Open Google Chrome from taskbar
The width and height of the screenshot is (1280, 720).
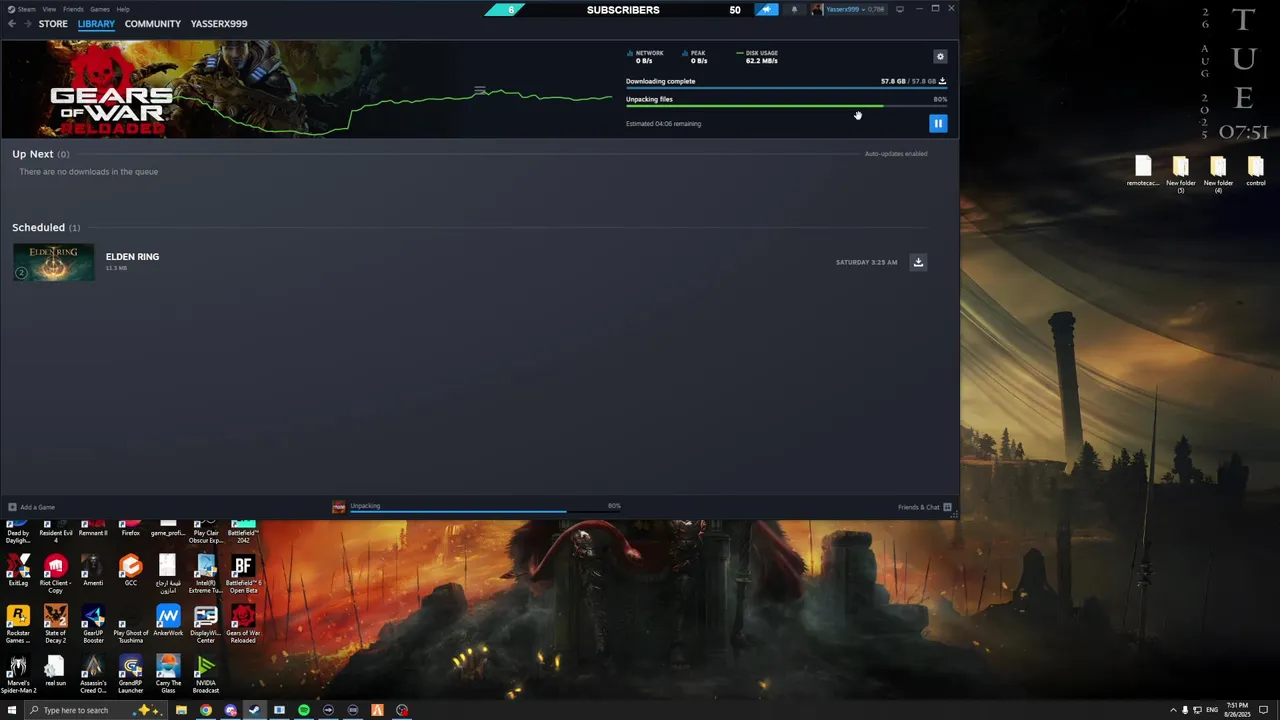tap(205, 710)
